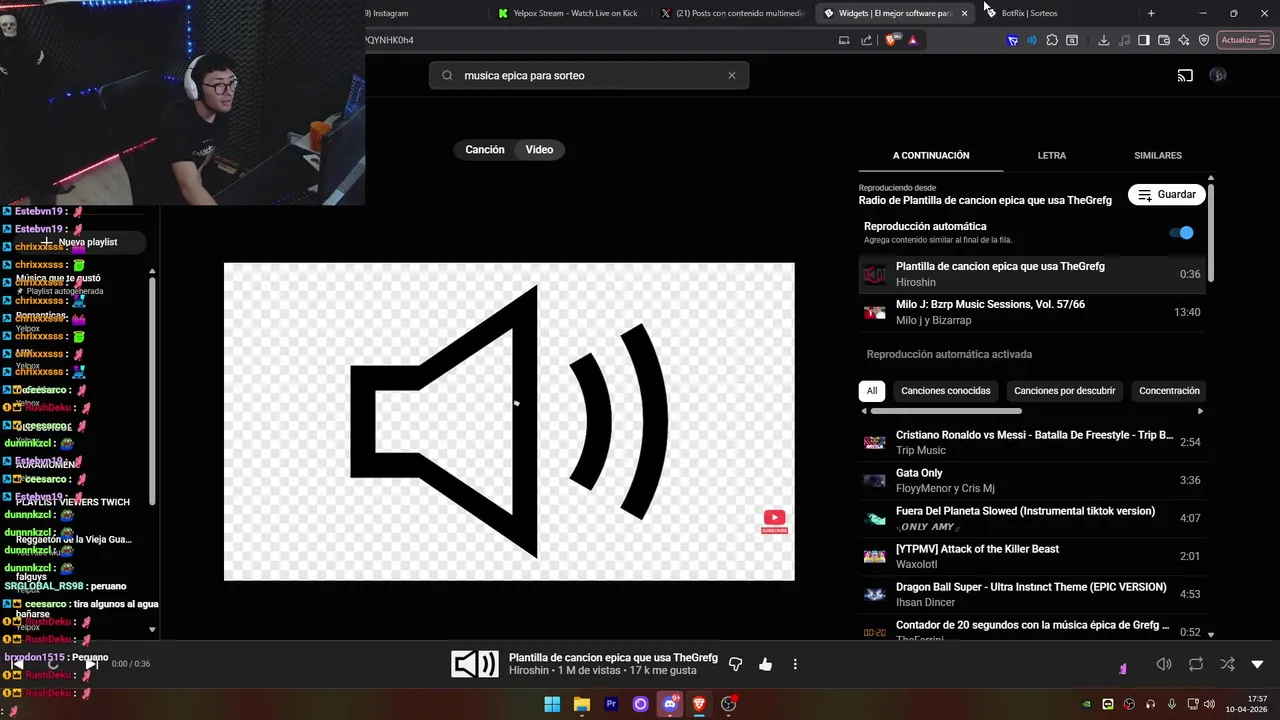Image resolution: width=1280 pixels, height=720 pixels.
Task: Select the Canciones conocidas chip
Action: click(x=946, y=391)
